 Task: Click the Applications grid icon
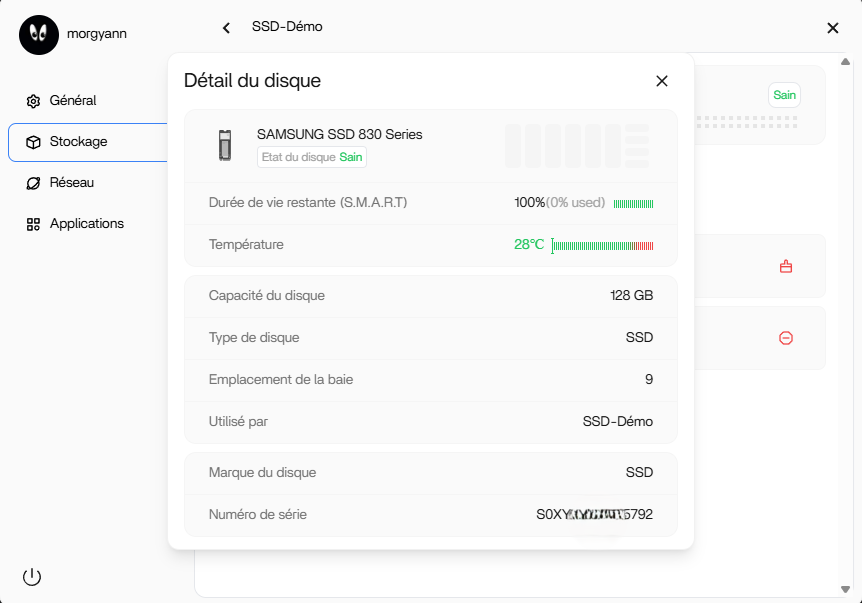33,224
